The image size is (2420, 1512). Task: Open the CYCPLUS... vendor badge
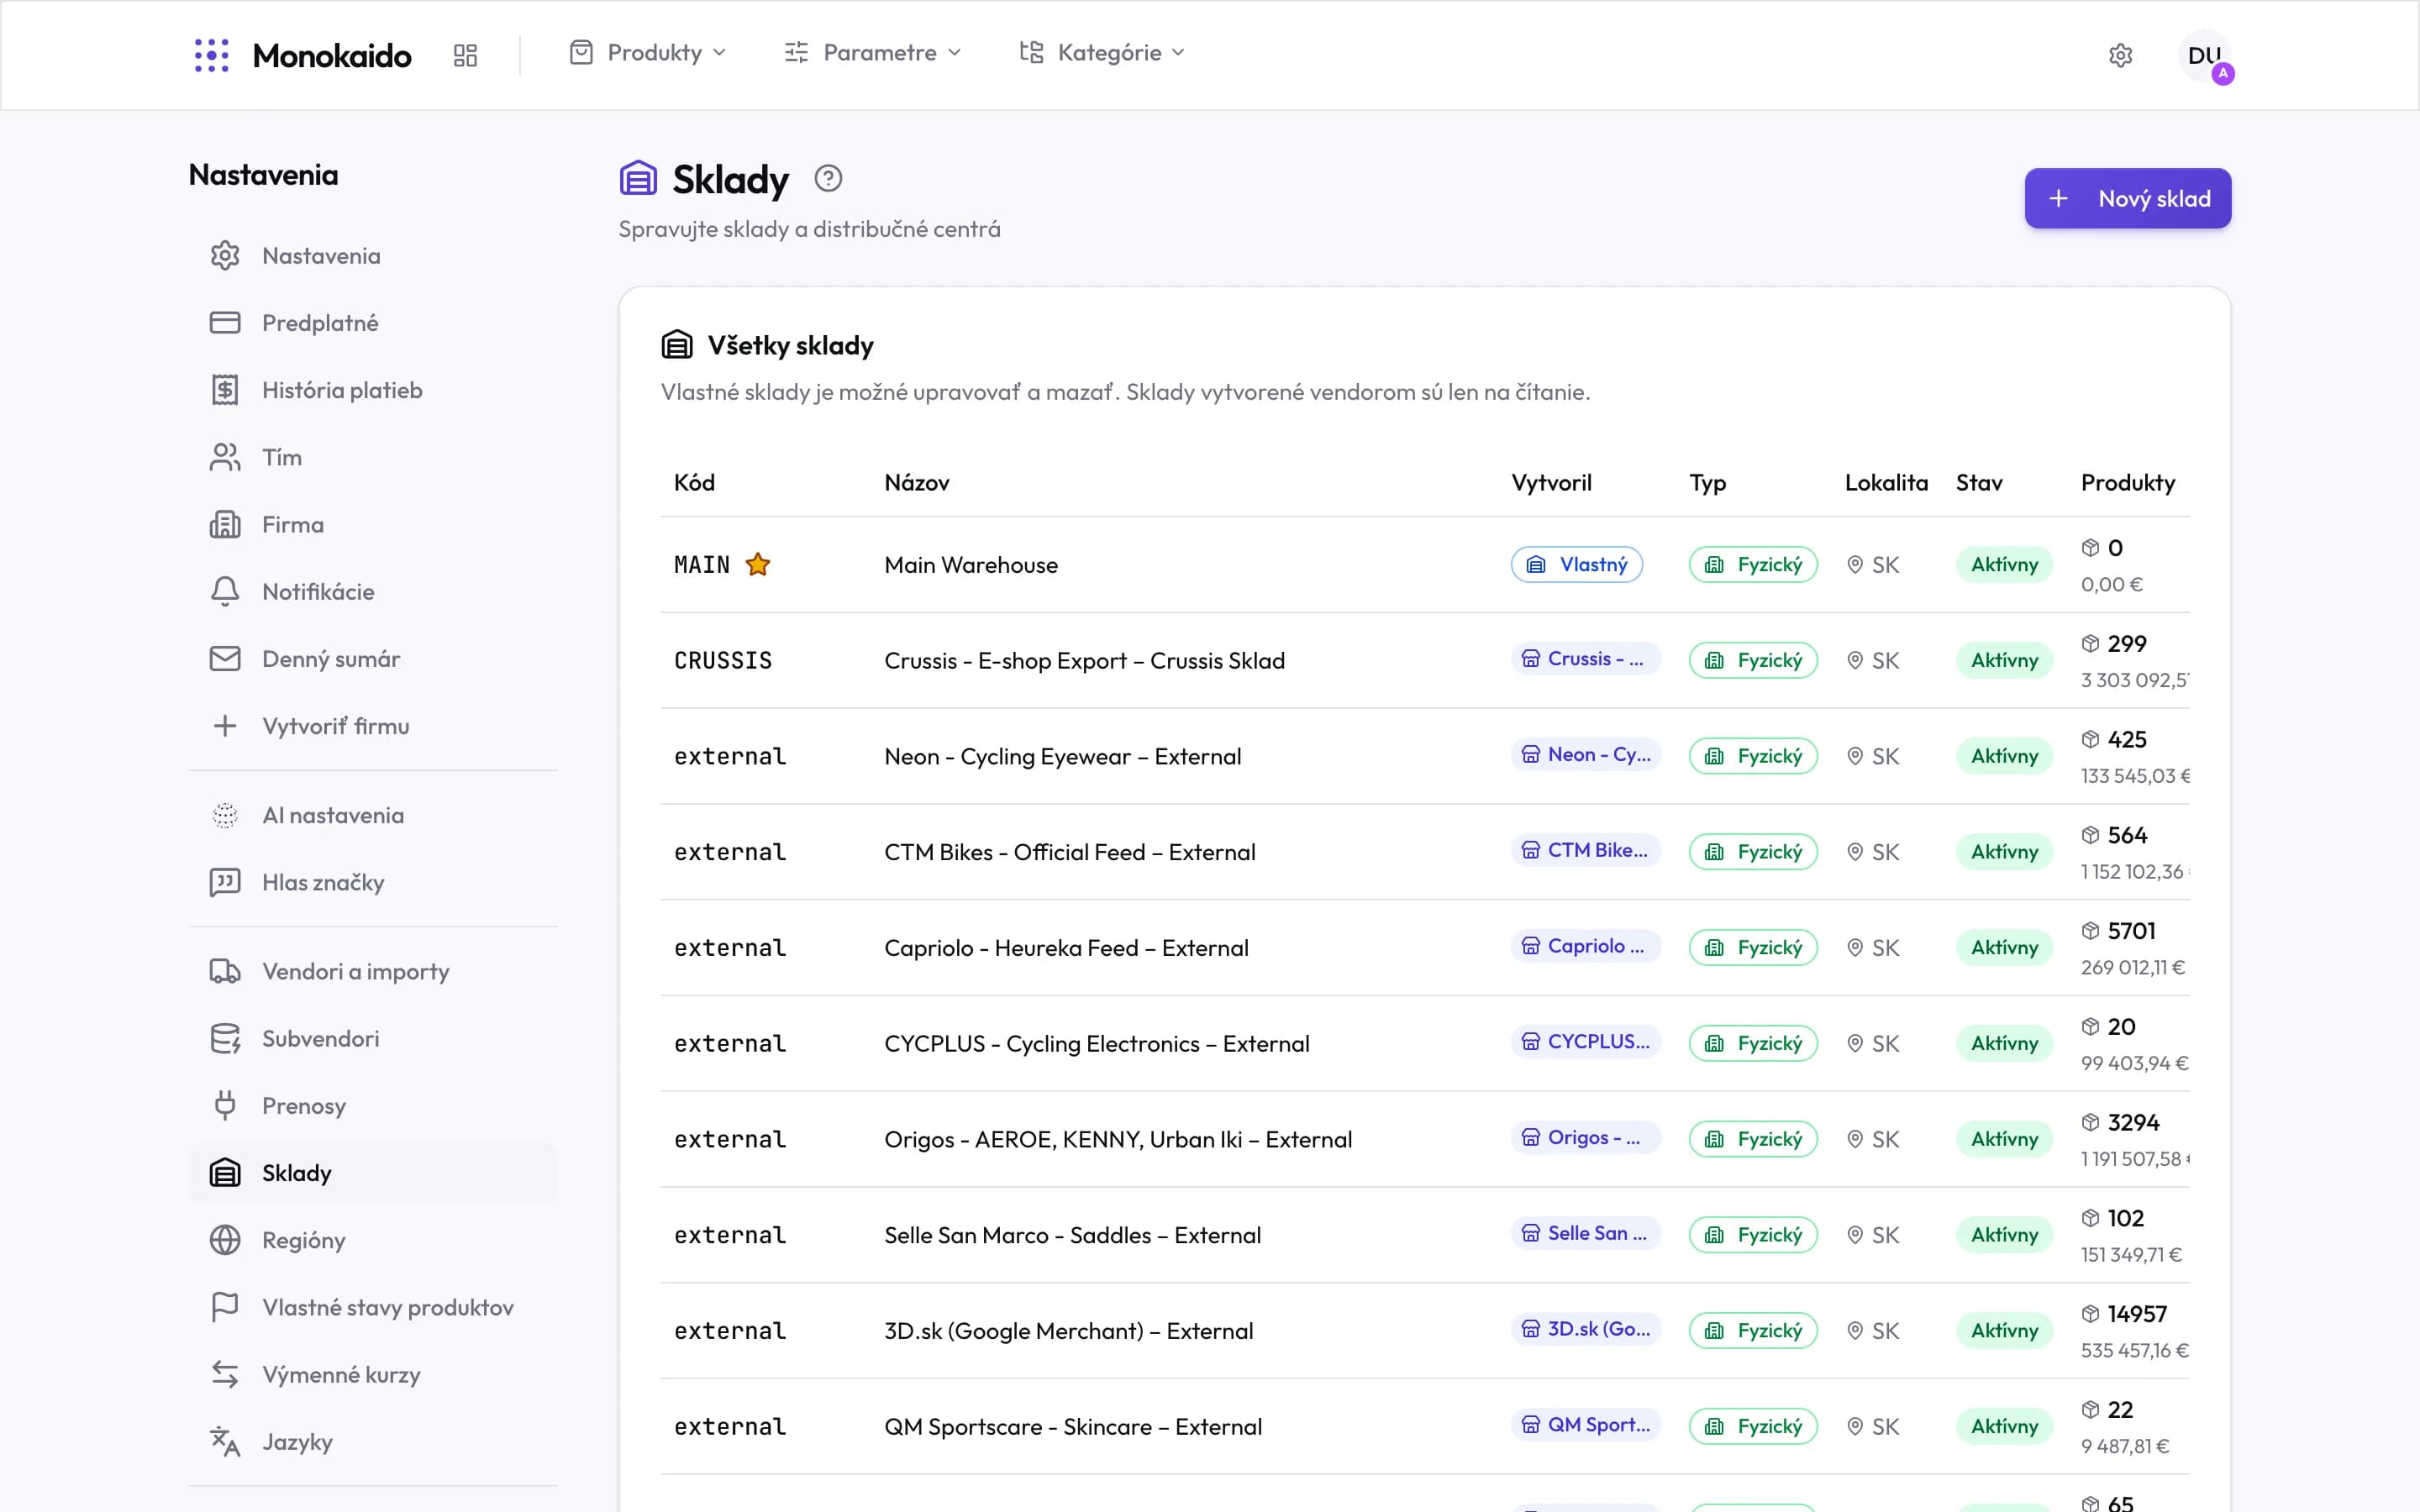point(1585,1042)
